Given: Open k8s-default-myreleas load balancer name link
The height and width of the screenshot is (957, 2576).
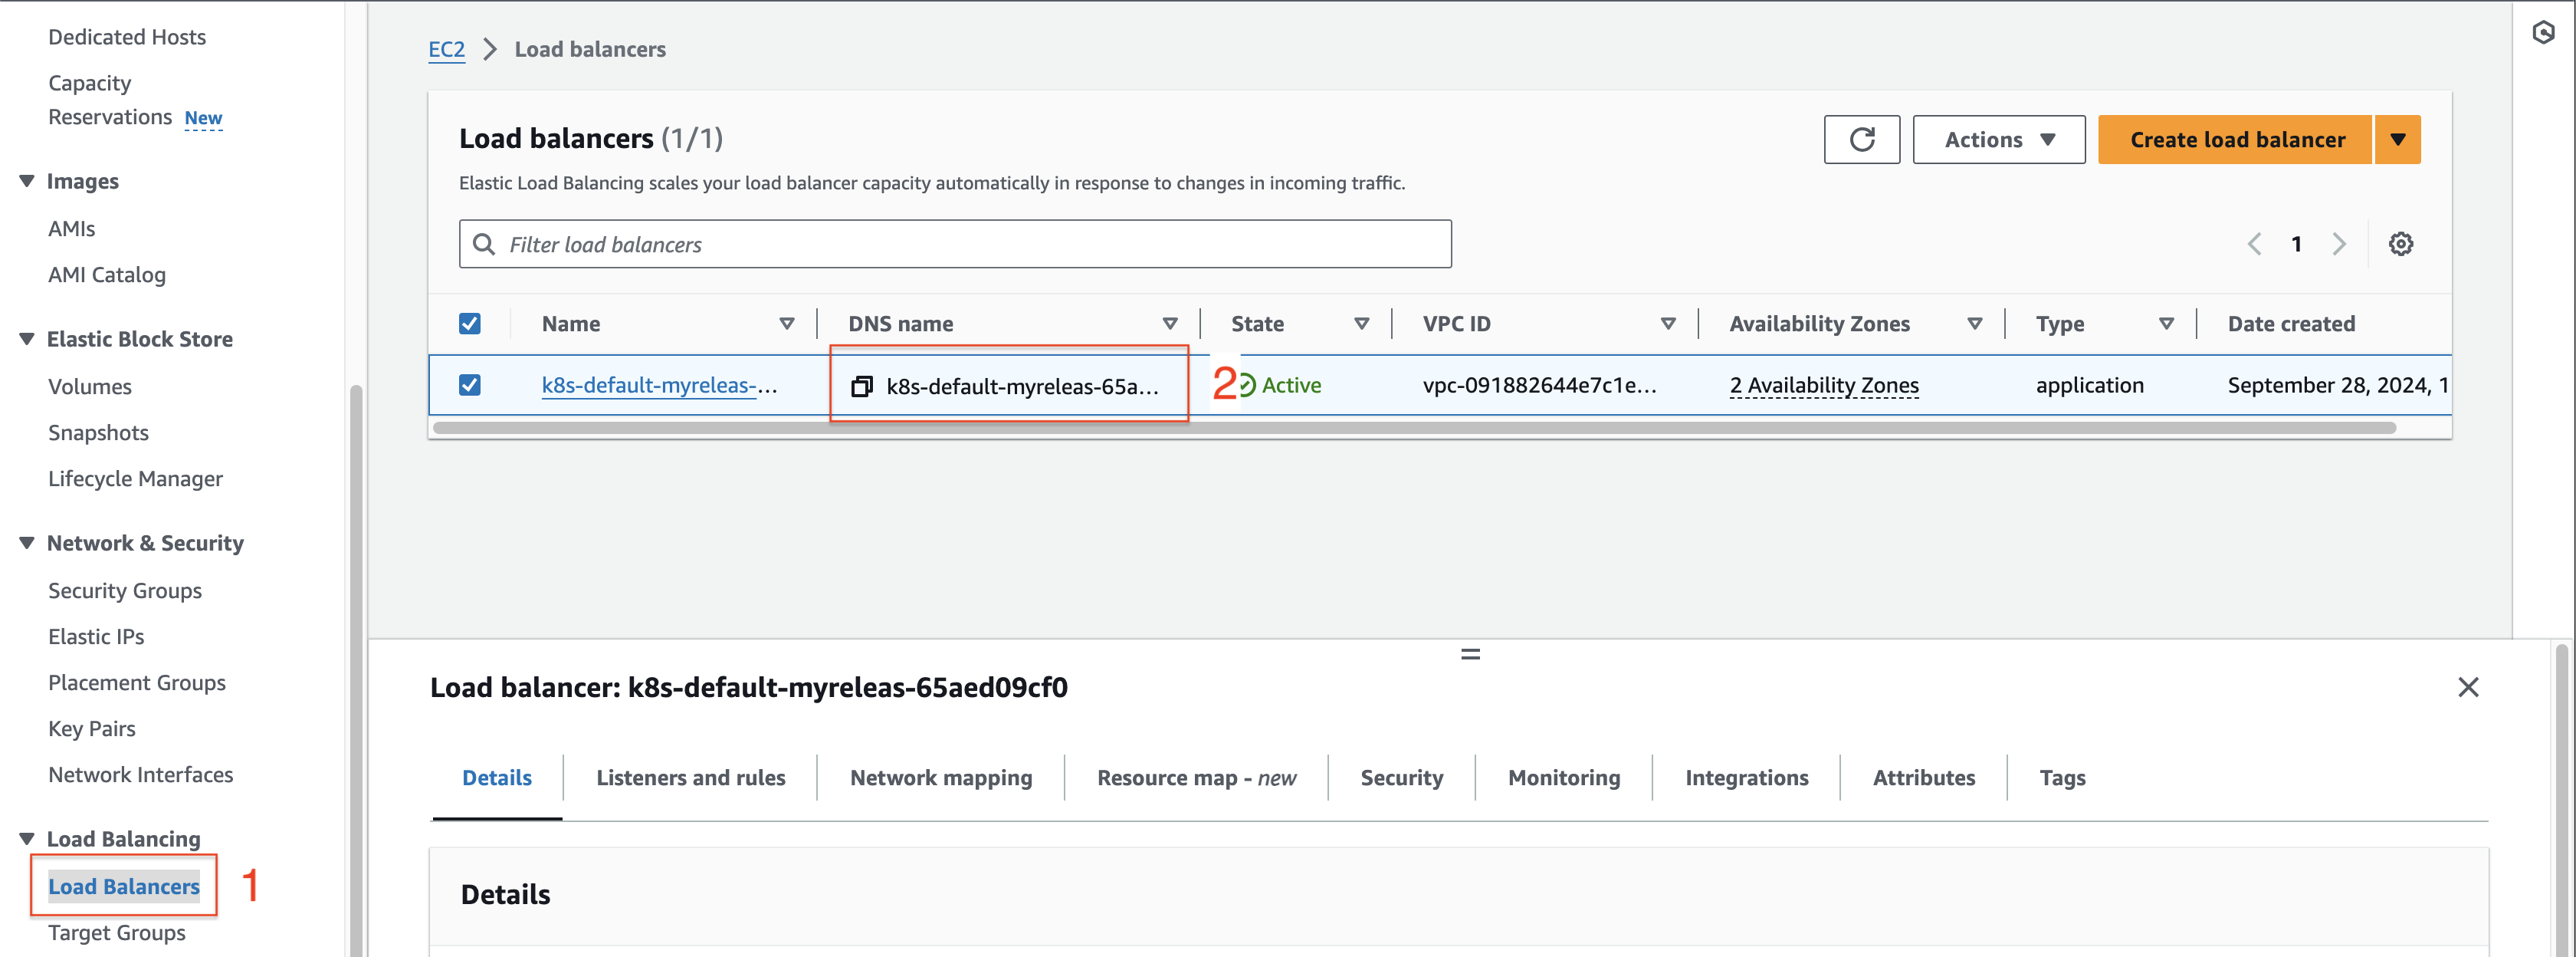Looking at the screenshot, I should point(659,385).
